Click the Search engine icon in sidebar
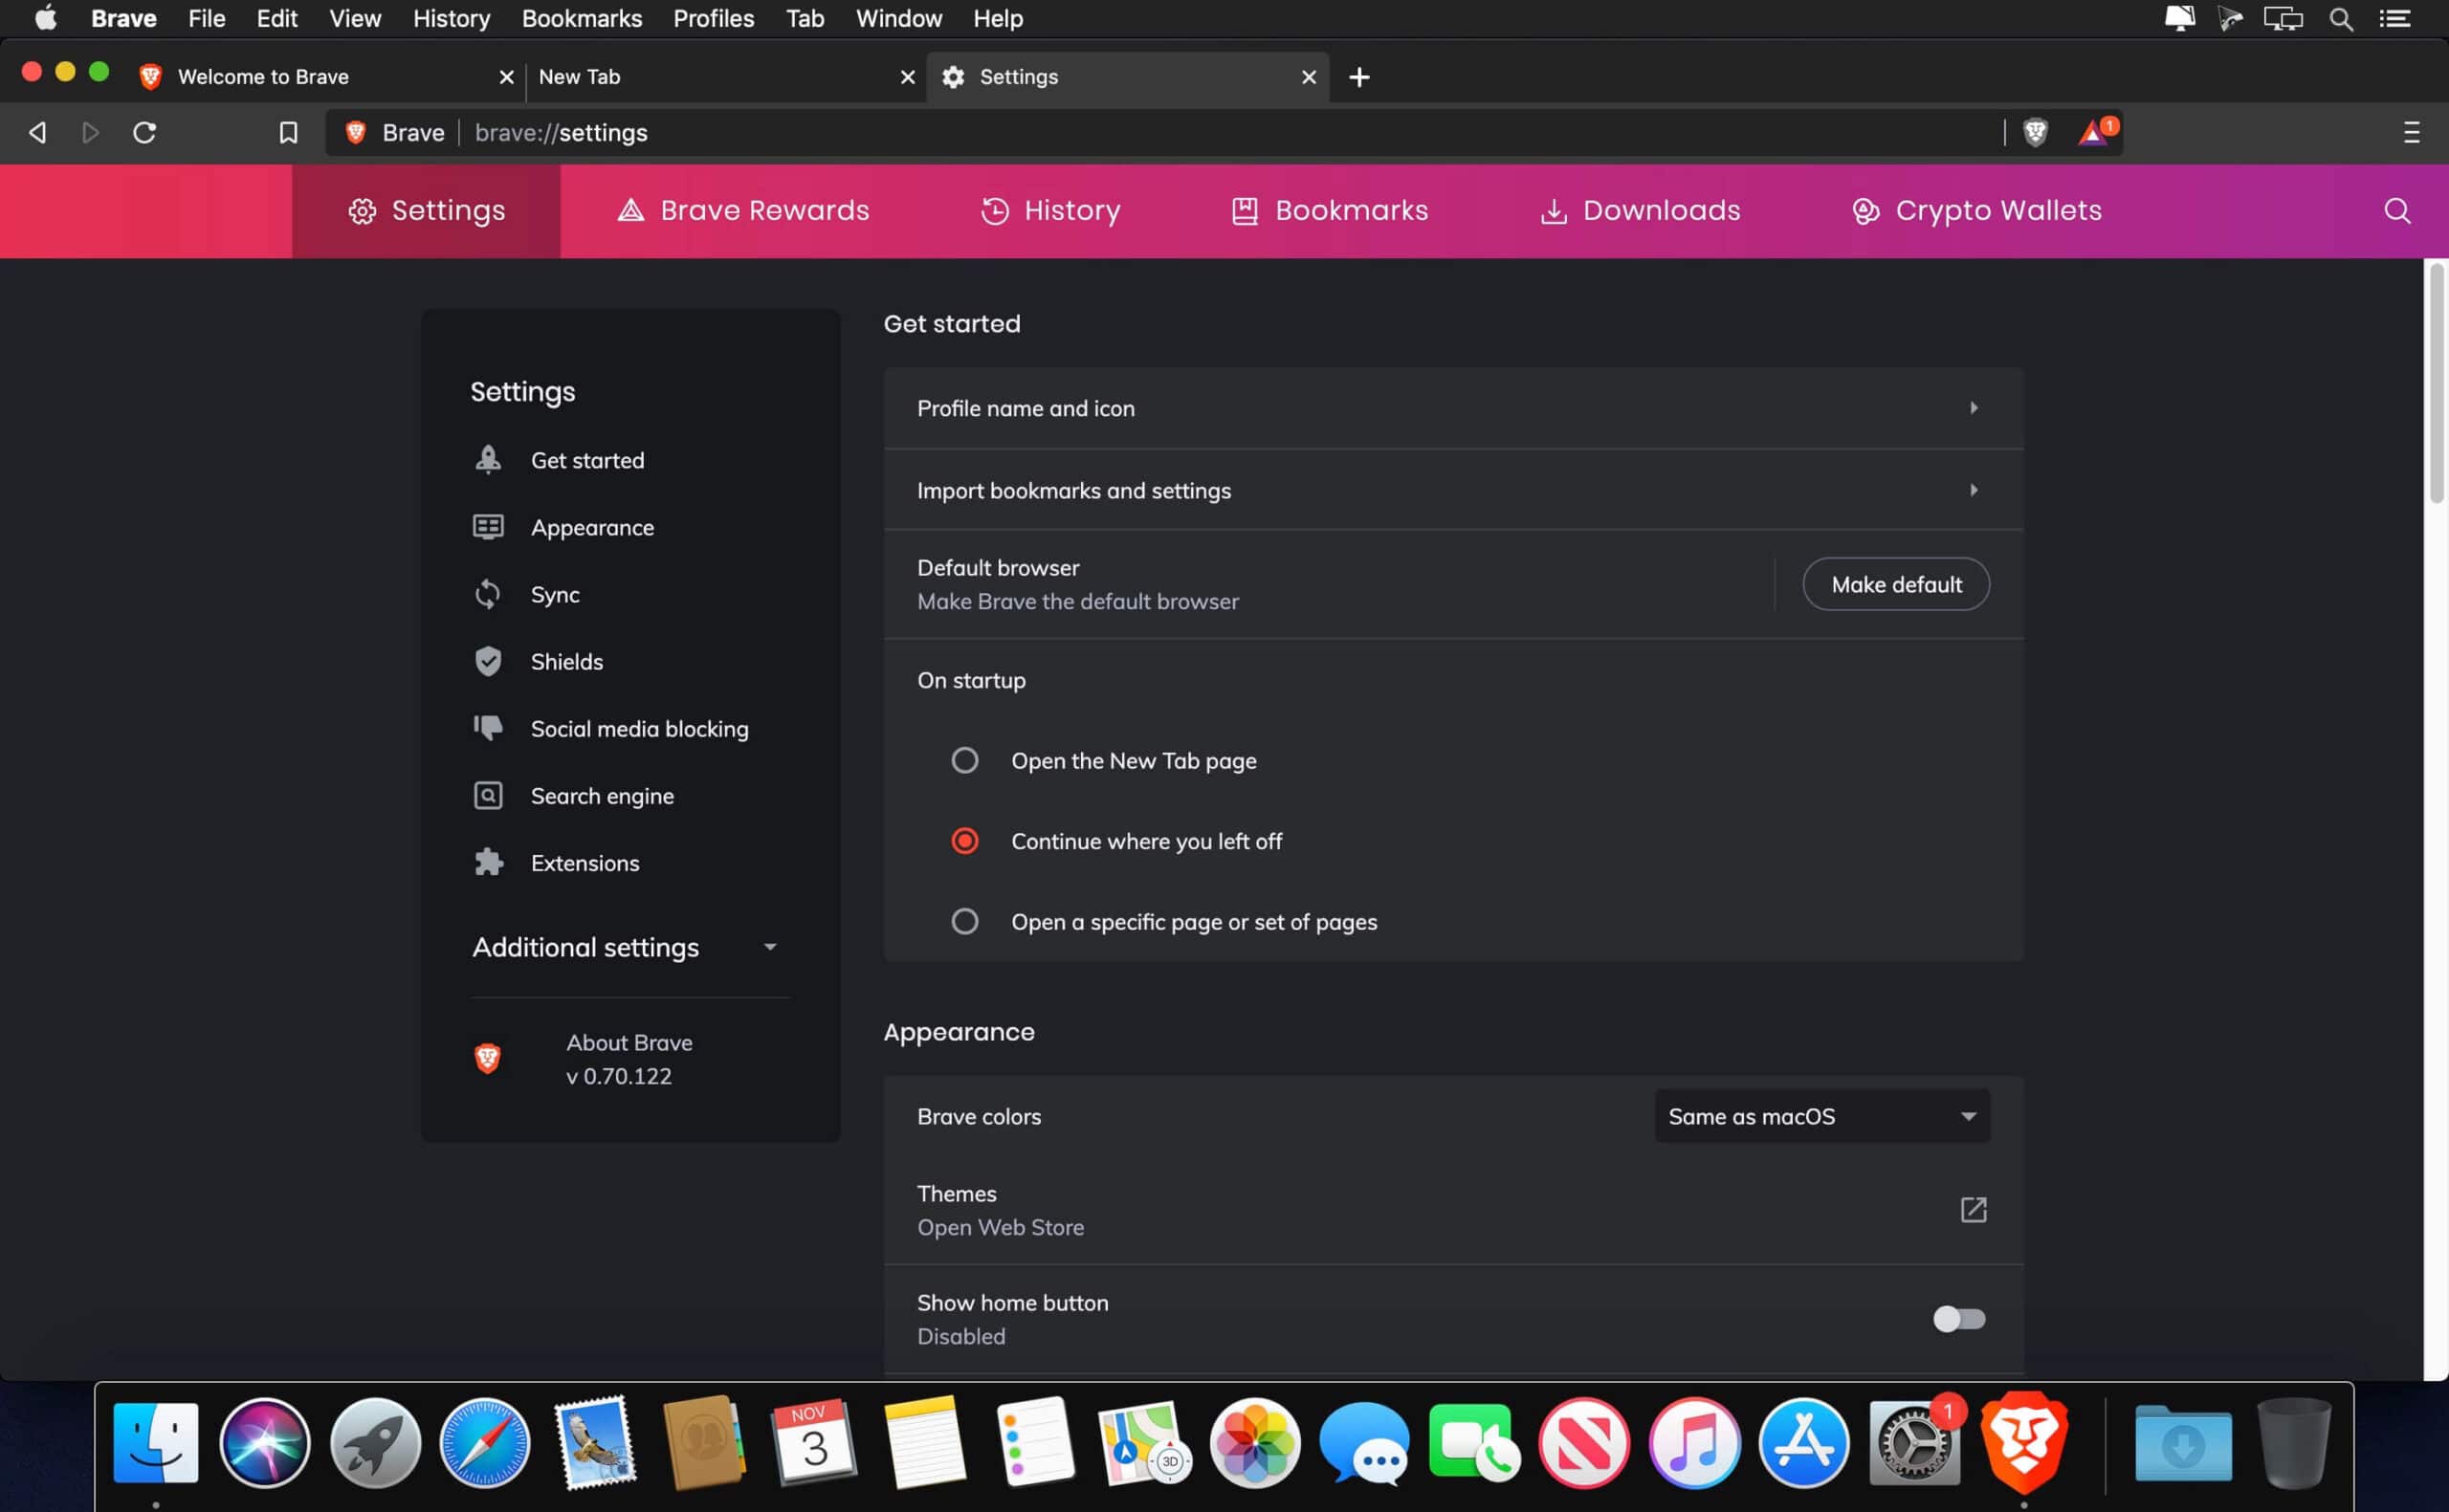Viewport: 2449px width, 1512px height. (486, 796)
